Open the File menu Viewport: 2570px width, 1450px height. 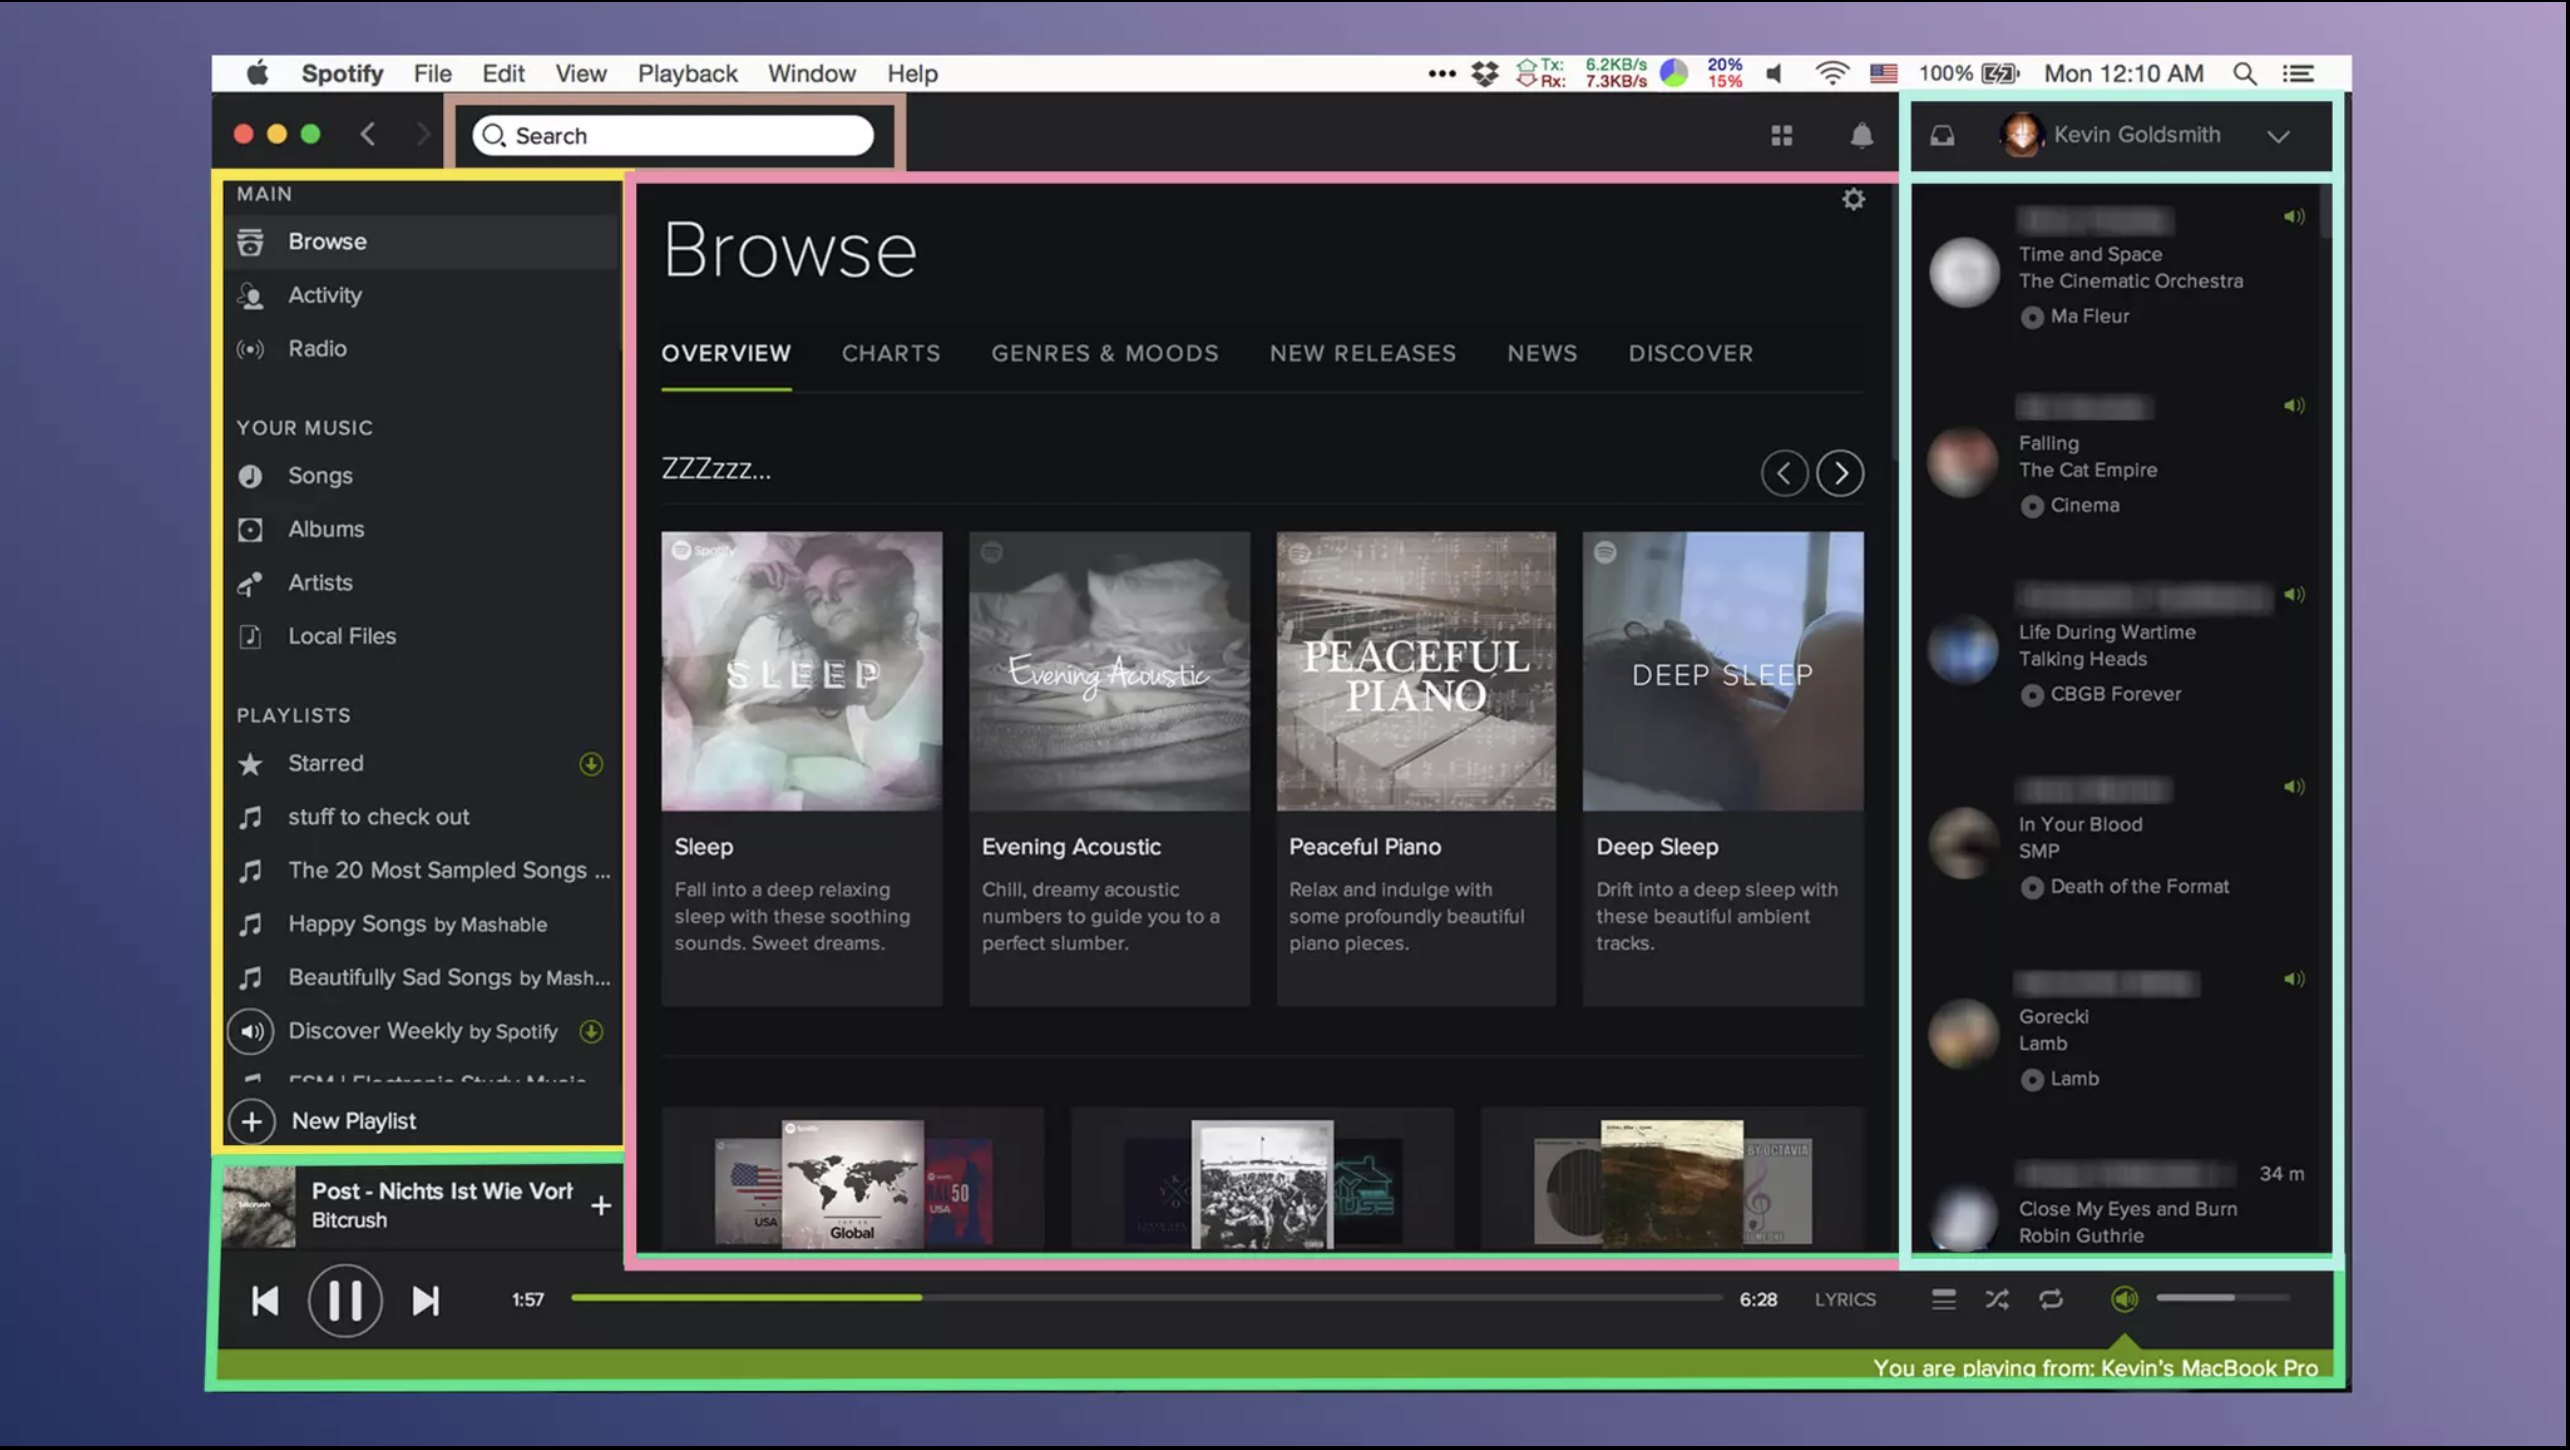pos(432,73)
